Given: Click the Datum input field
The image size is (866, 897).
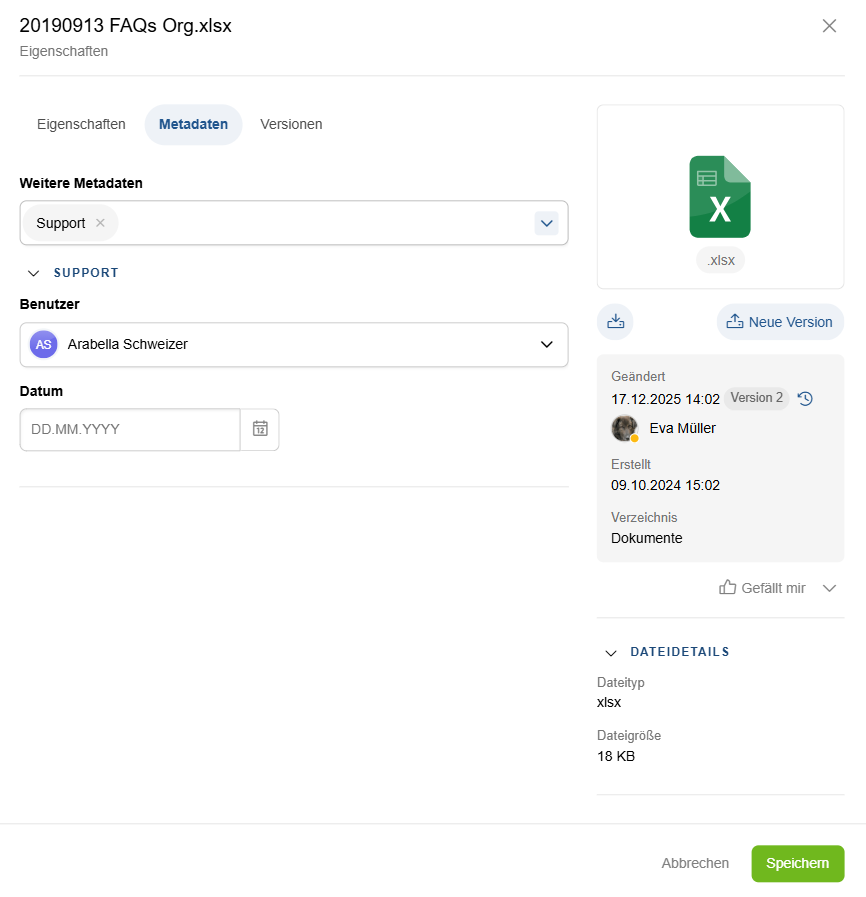Looking at the screenshot, I should coord(130,429).
